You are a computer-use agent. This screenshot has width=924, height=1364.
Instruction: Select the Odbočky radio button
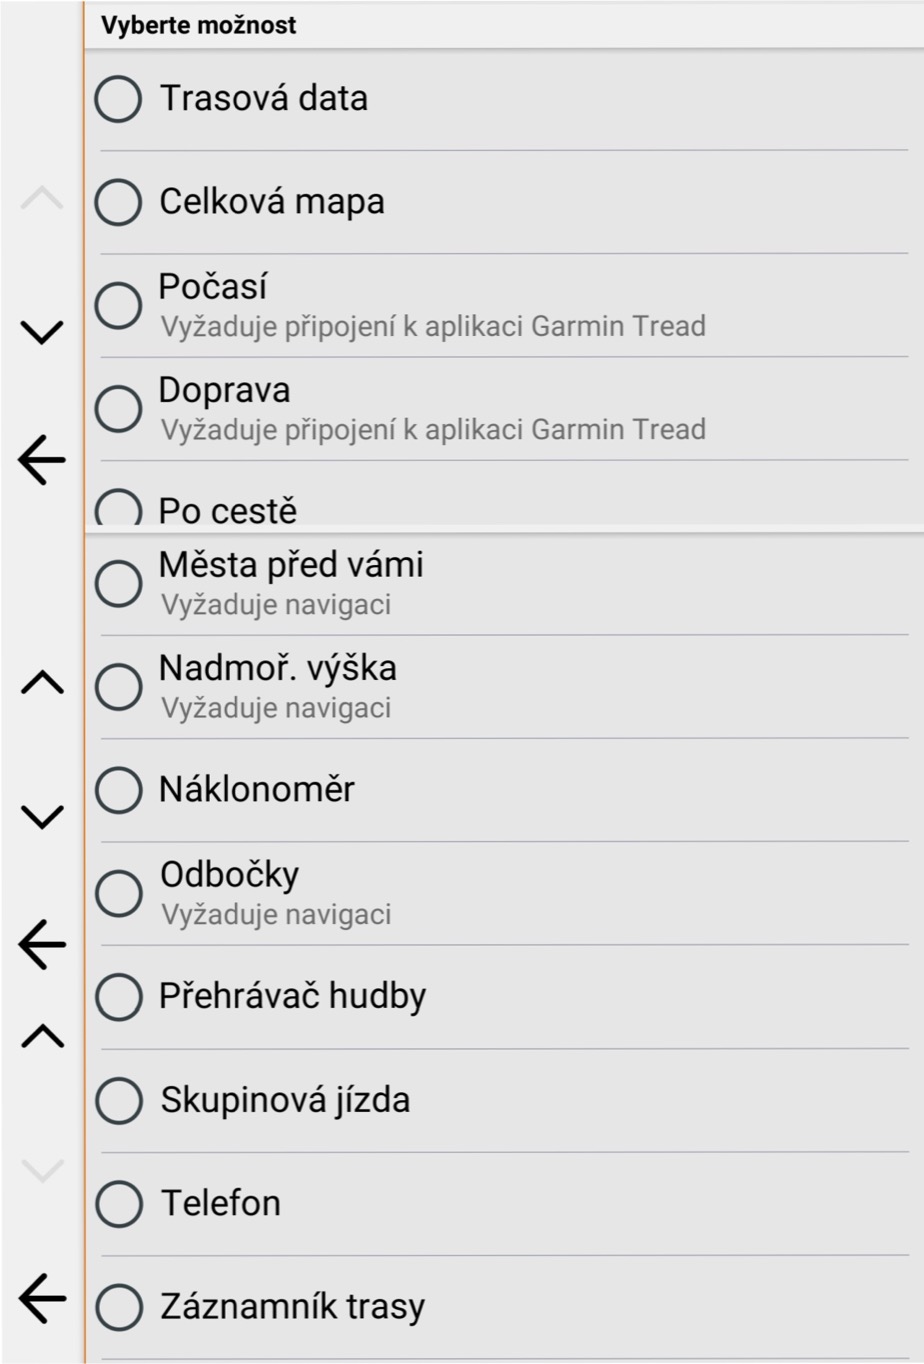point(117,892)
